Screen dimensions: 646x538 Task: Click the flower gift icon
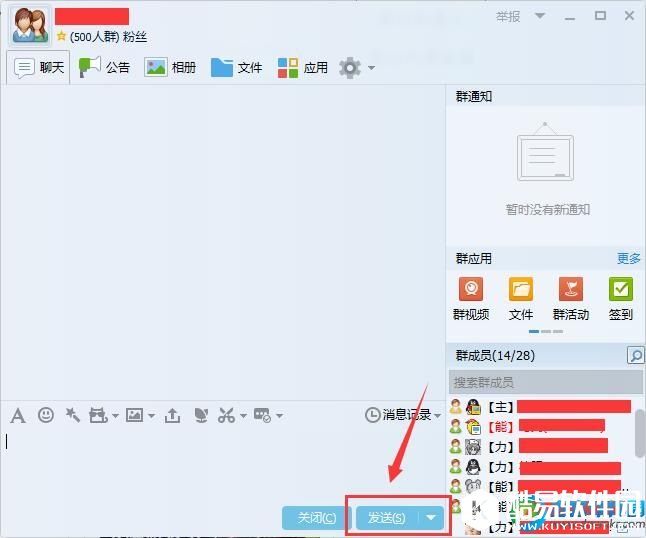201,415
